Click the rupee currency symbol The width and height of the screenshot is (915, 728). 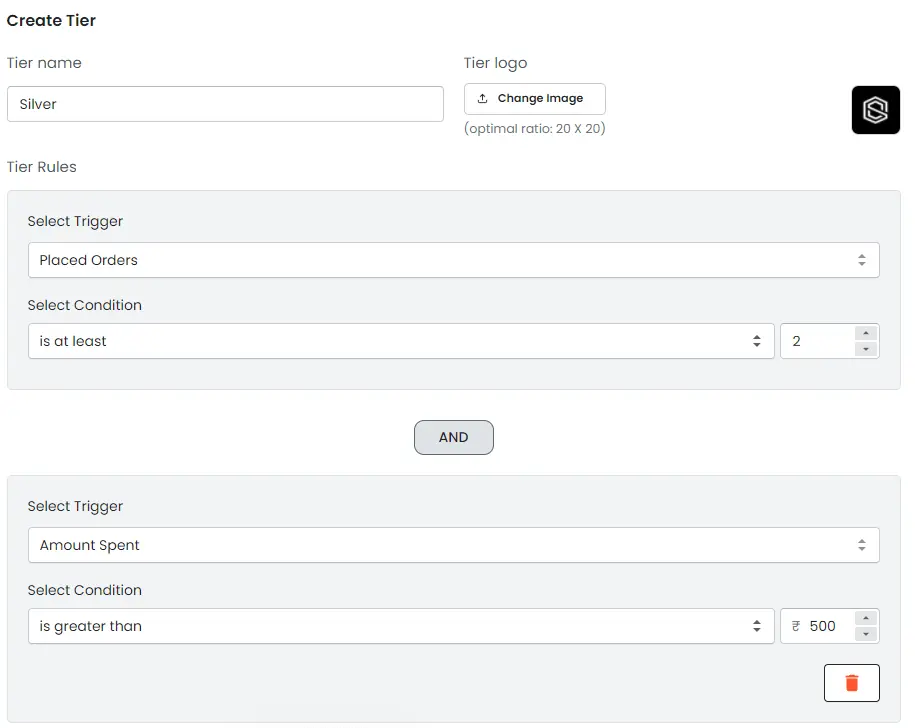click(796, 626)
